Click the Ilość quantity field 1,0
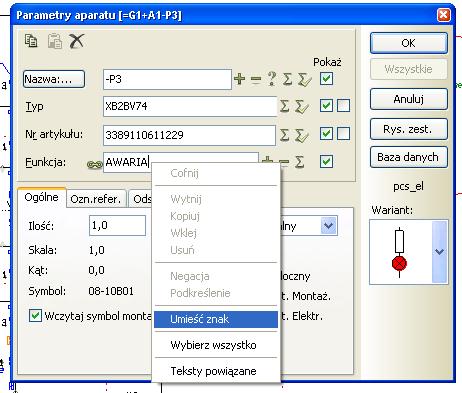 [117, 226]
